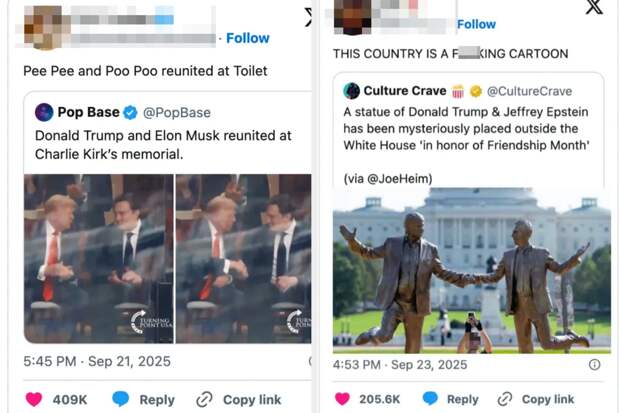Click Culture Crave profile avatar

click(x=351, y=91)
